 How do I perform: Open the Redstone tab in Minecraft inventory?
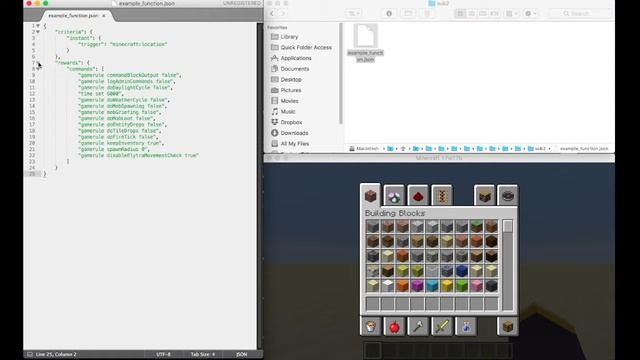click(418, 196)
